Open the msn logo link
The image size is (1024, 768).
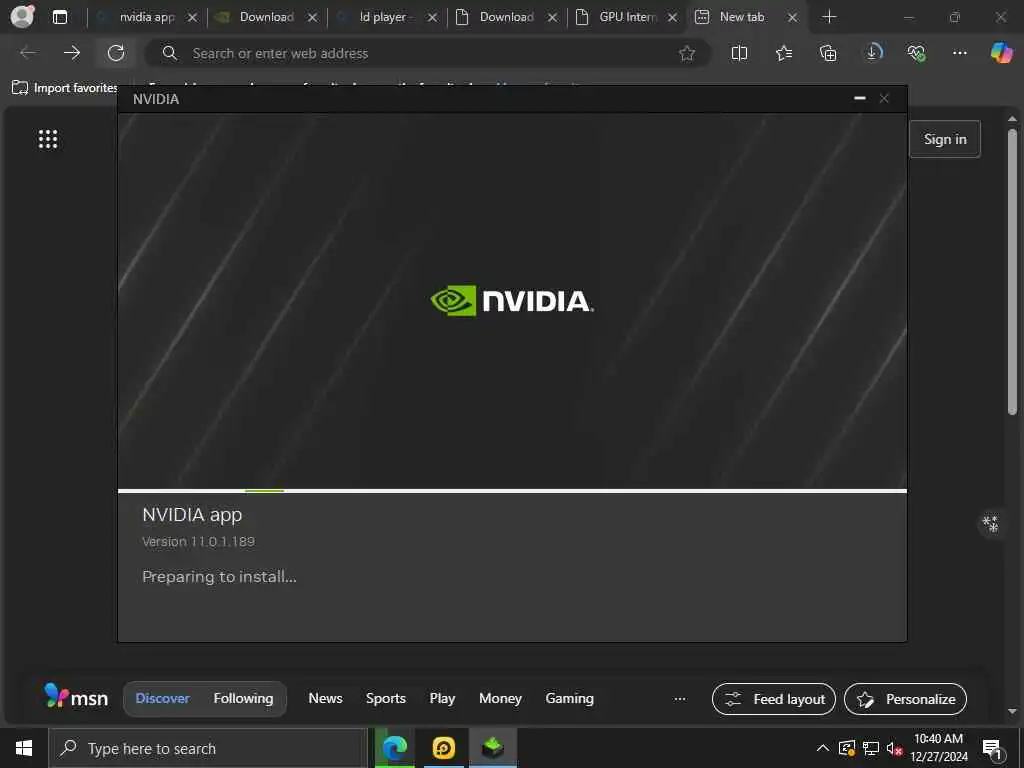coord(76,697)
